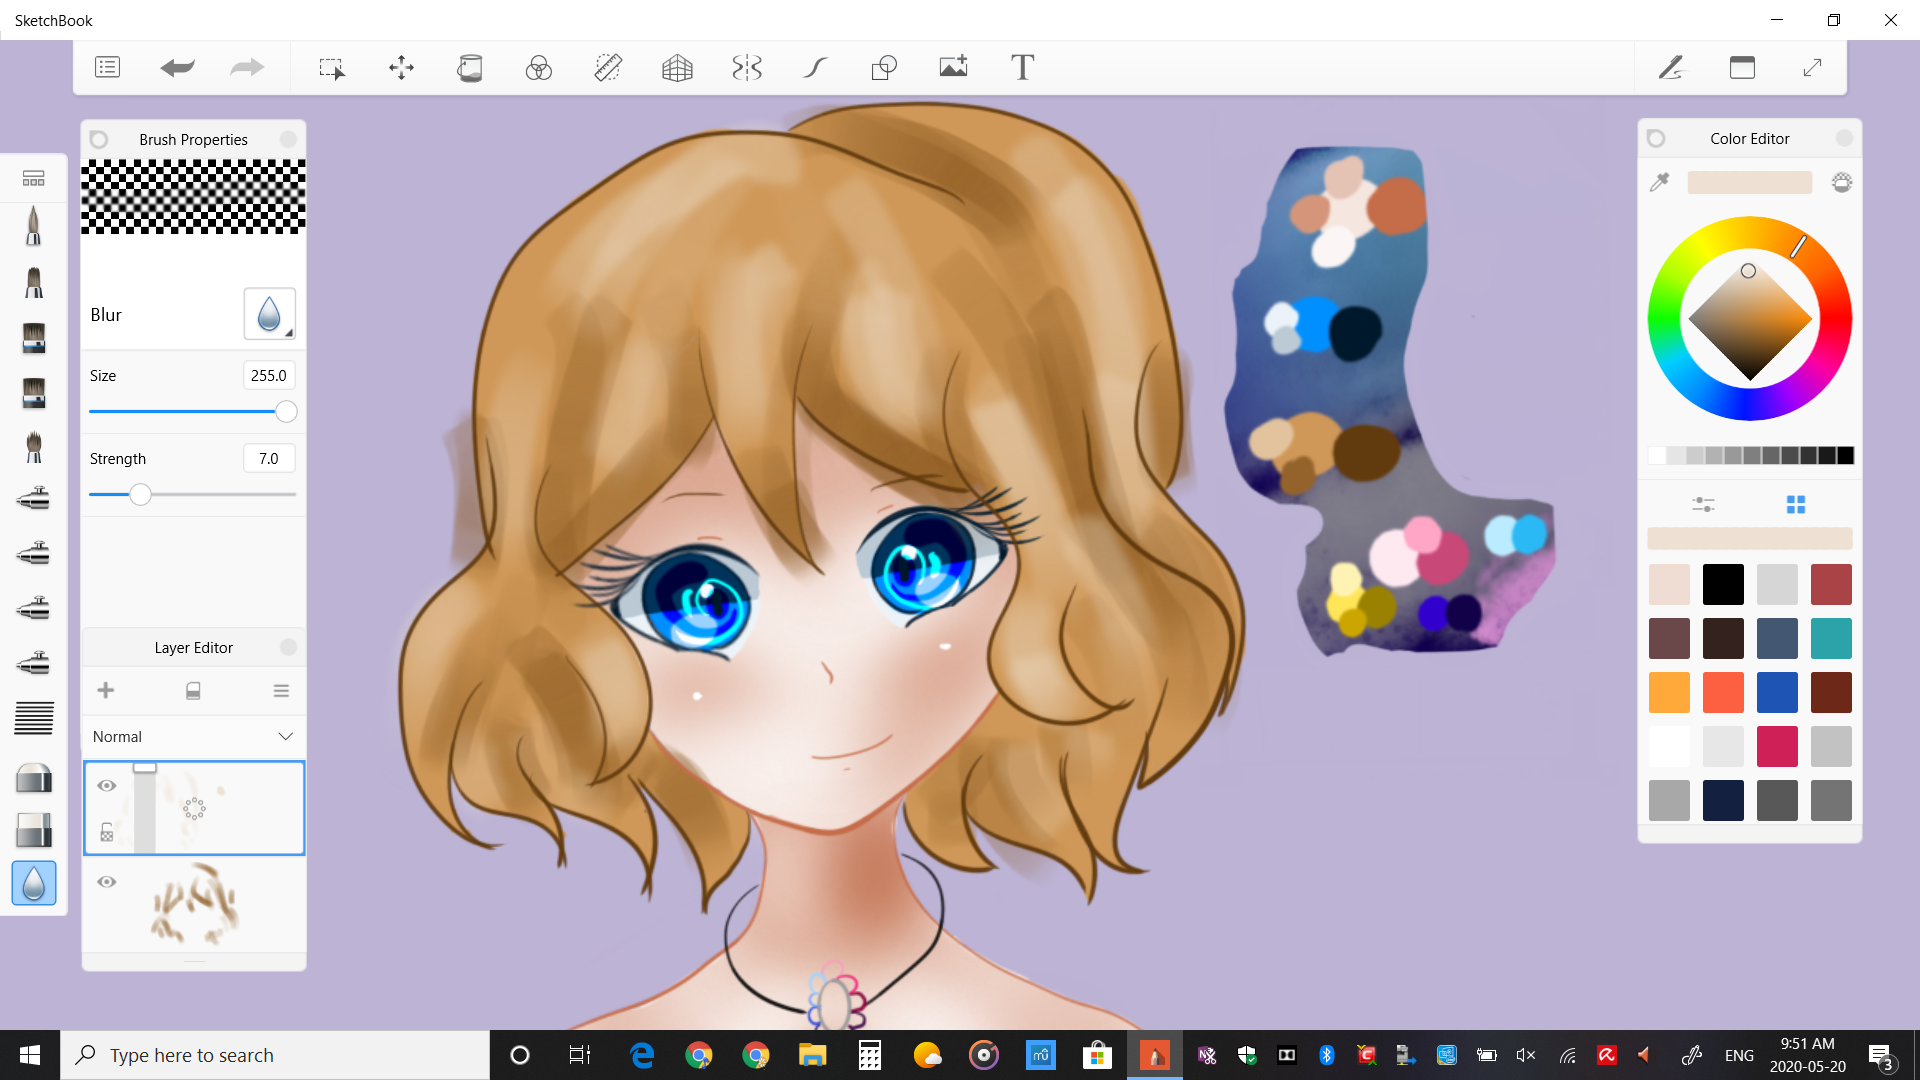Viewport: 1920px width, 1080px height.
Task: Open Microsoft Edge from taskbar
Action: pyautogui.click(x=641, y=1055)
